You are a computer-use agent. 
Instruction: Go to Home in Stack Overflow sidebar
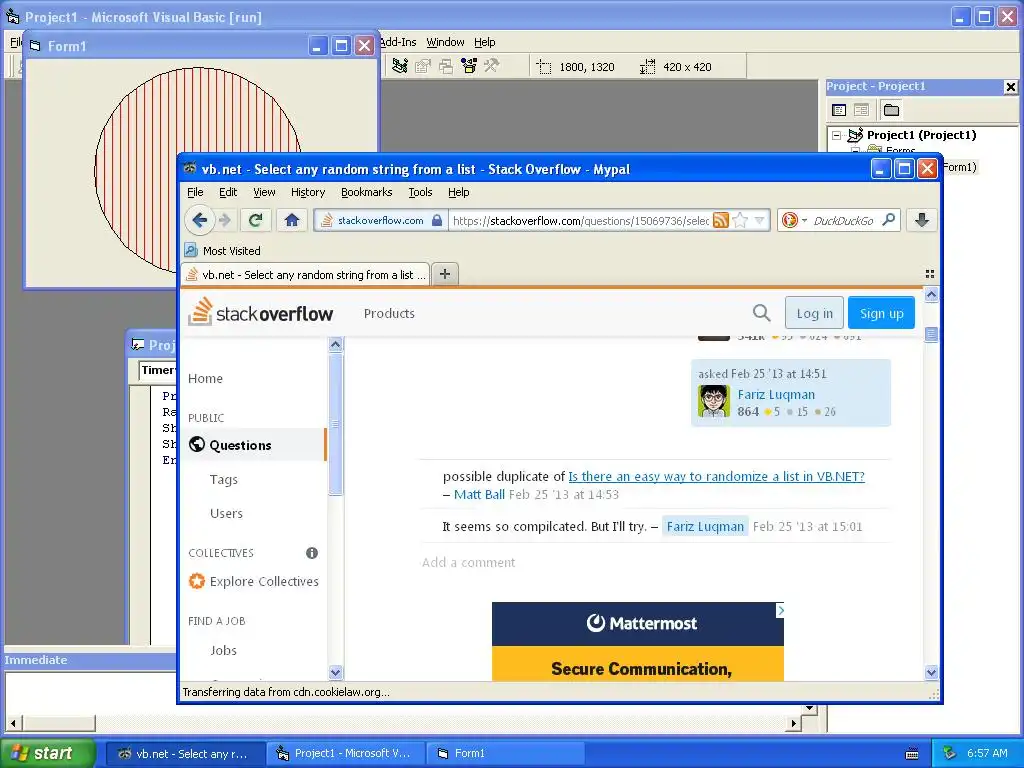(205, 378)
